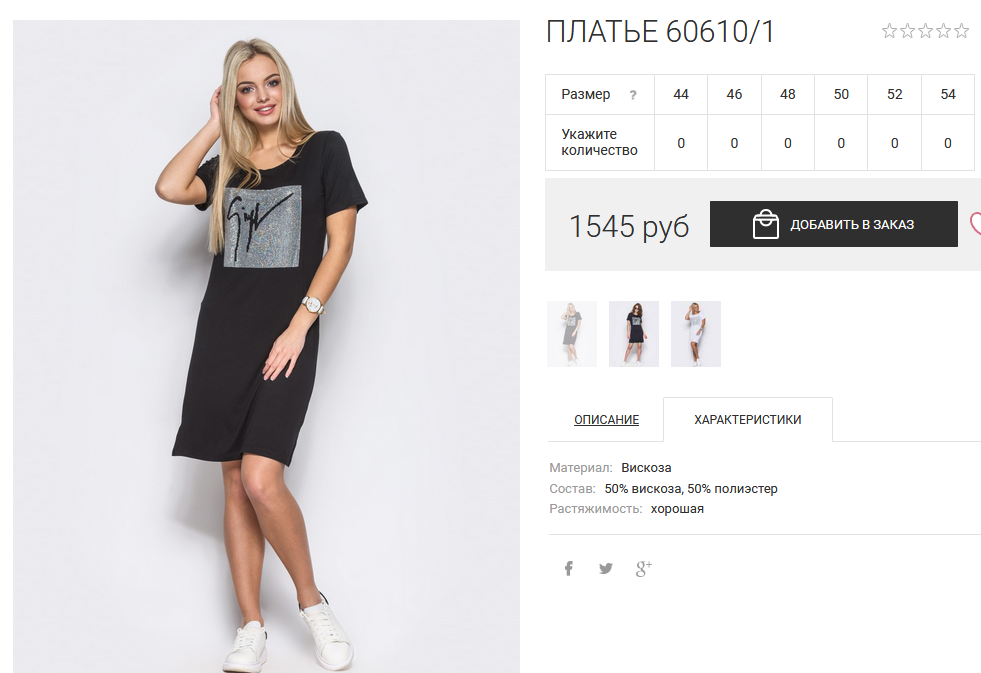View gray dress thumbnail
This screenshot has width=981, height=673.
(572, 333)
